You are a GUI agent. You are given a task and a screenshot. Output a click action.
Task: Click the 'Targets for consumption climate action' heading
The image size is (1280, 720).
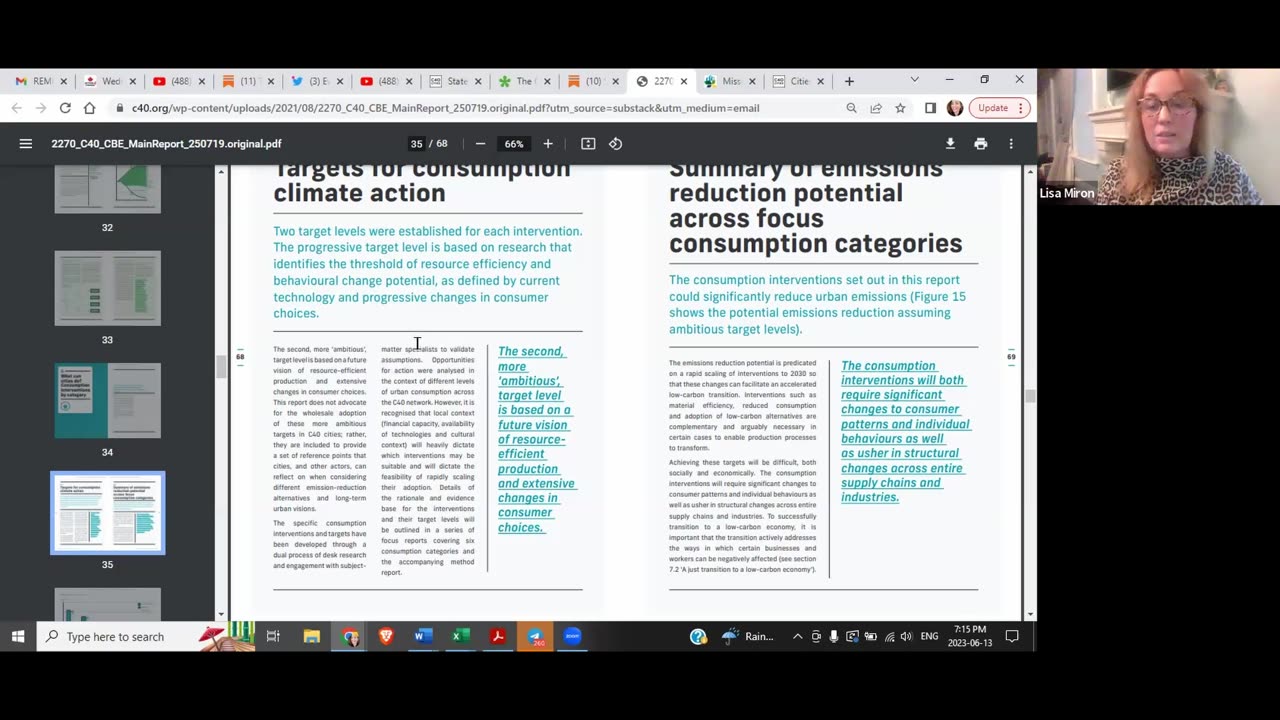[422, 181]
